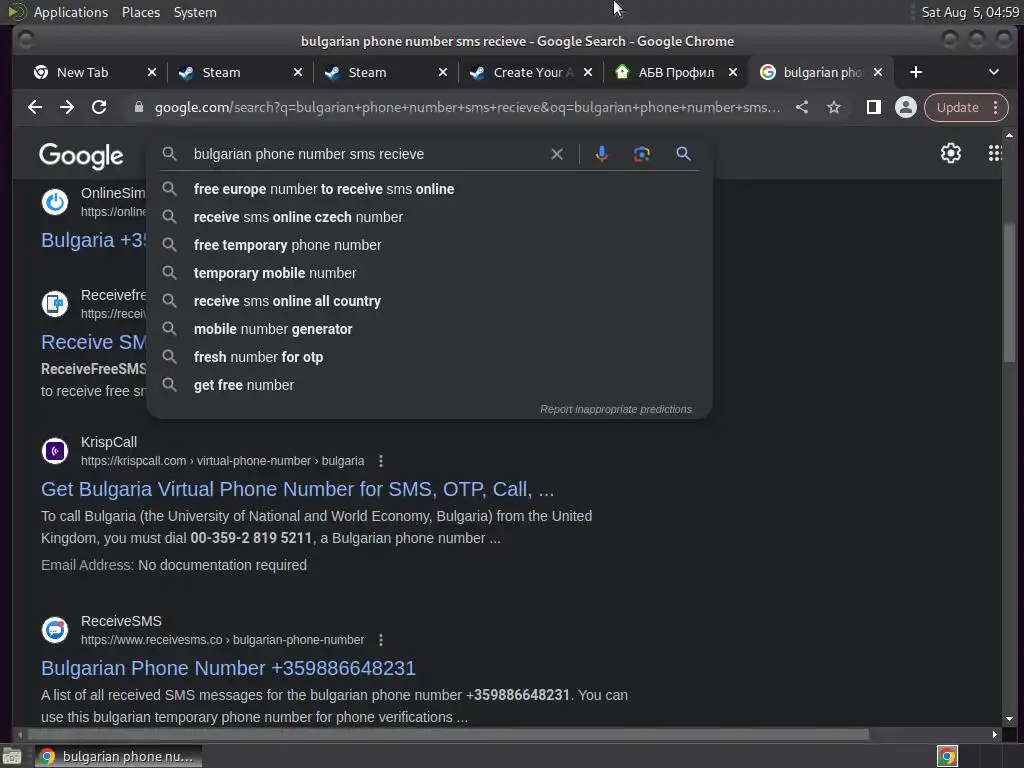
Task: Close the АБВ Профил tab
Action: [733, 72]
